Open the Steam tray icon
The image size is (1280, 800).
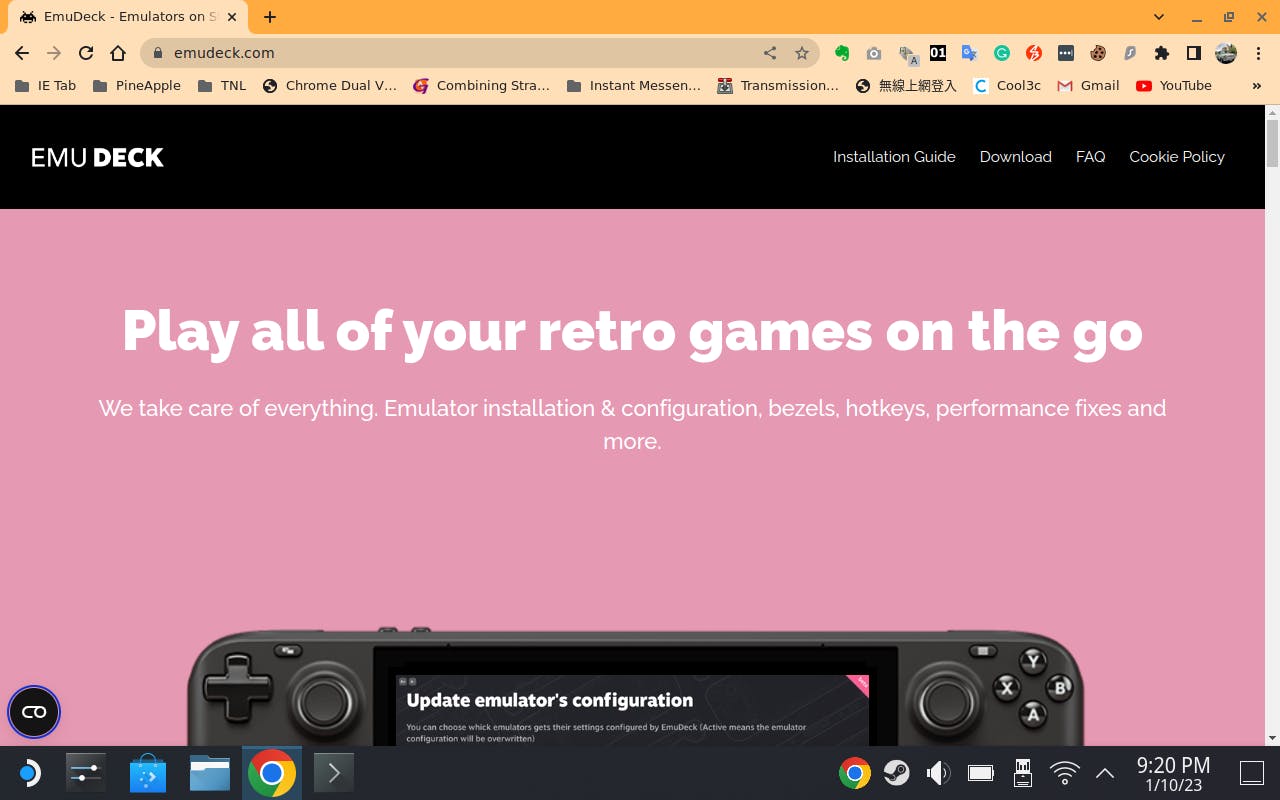tap(897, 773)
